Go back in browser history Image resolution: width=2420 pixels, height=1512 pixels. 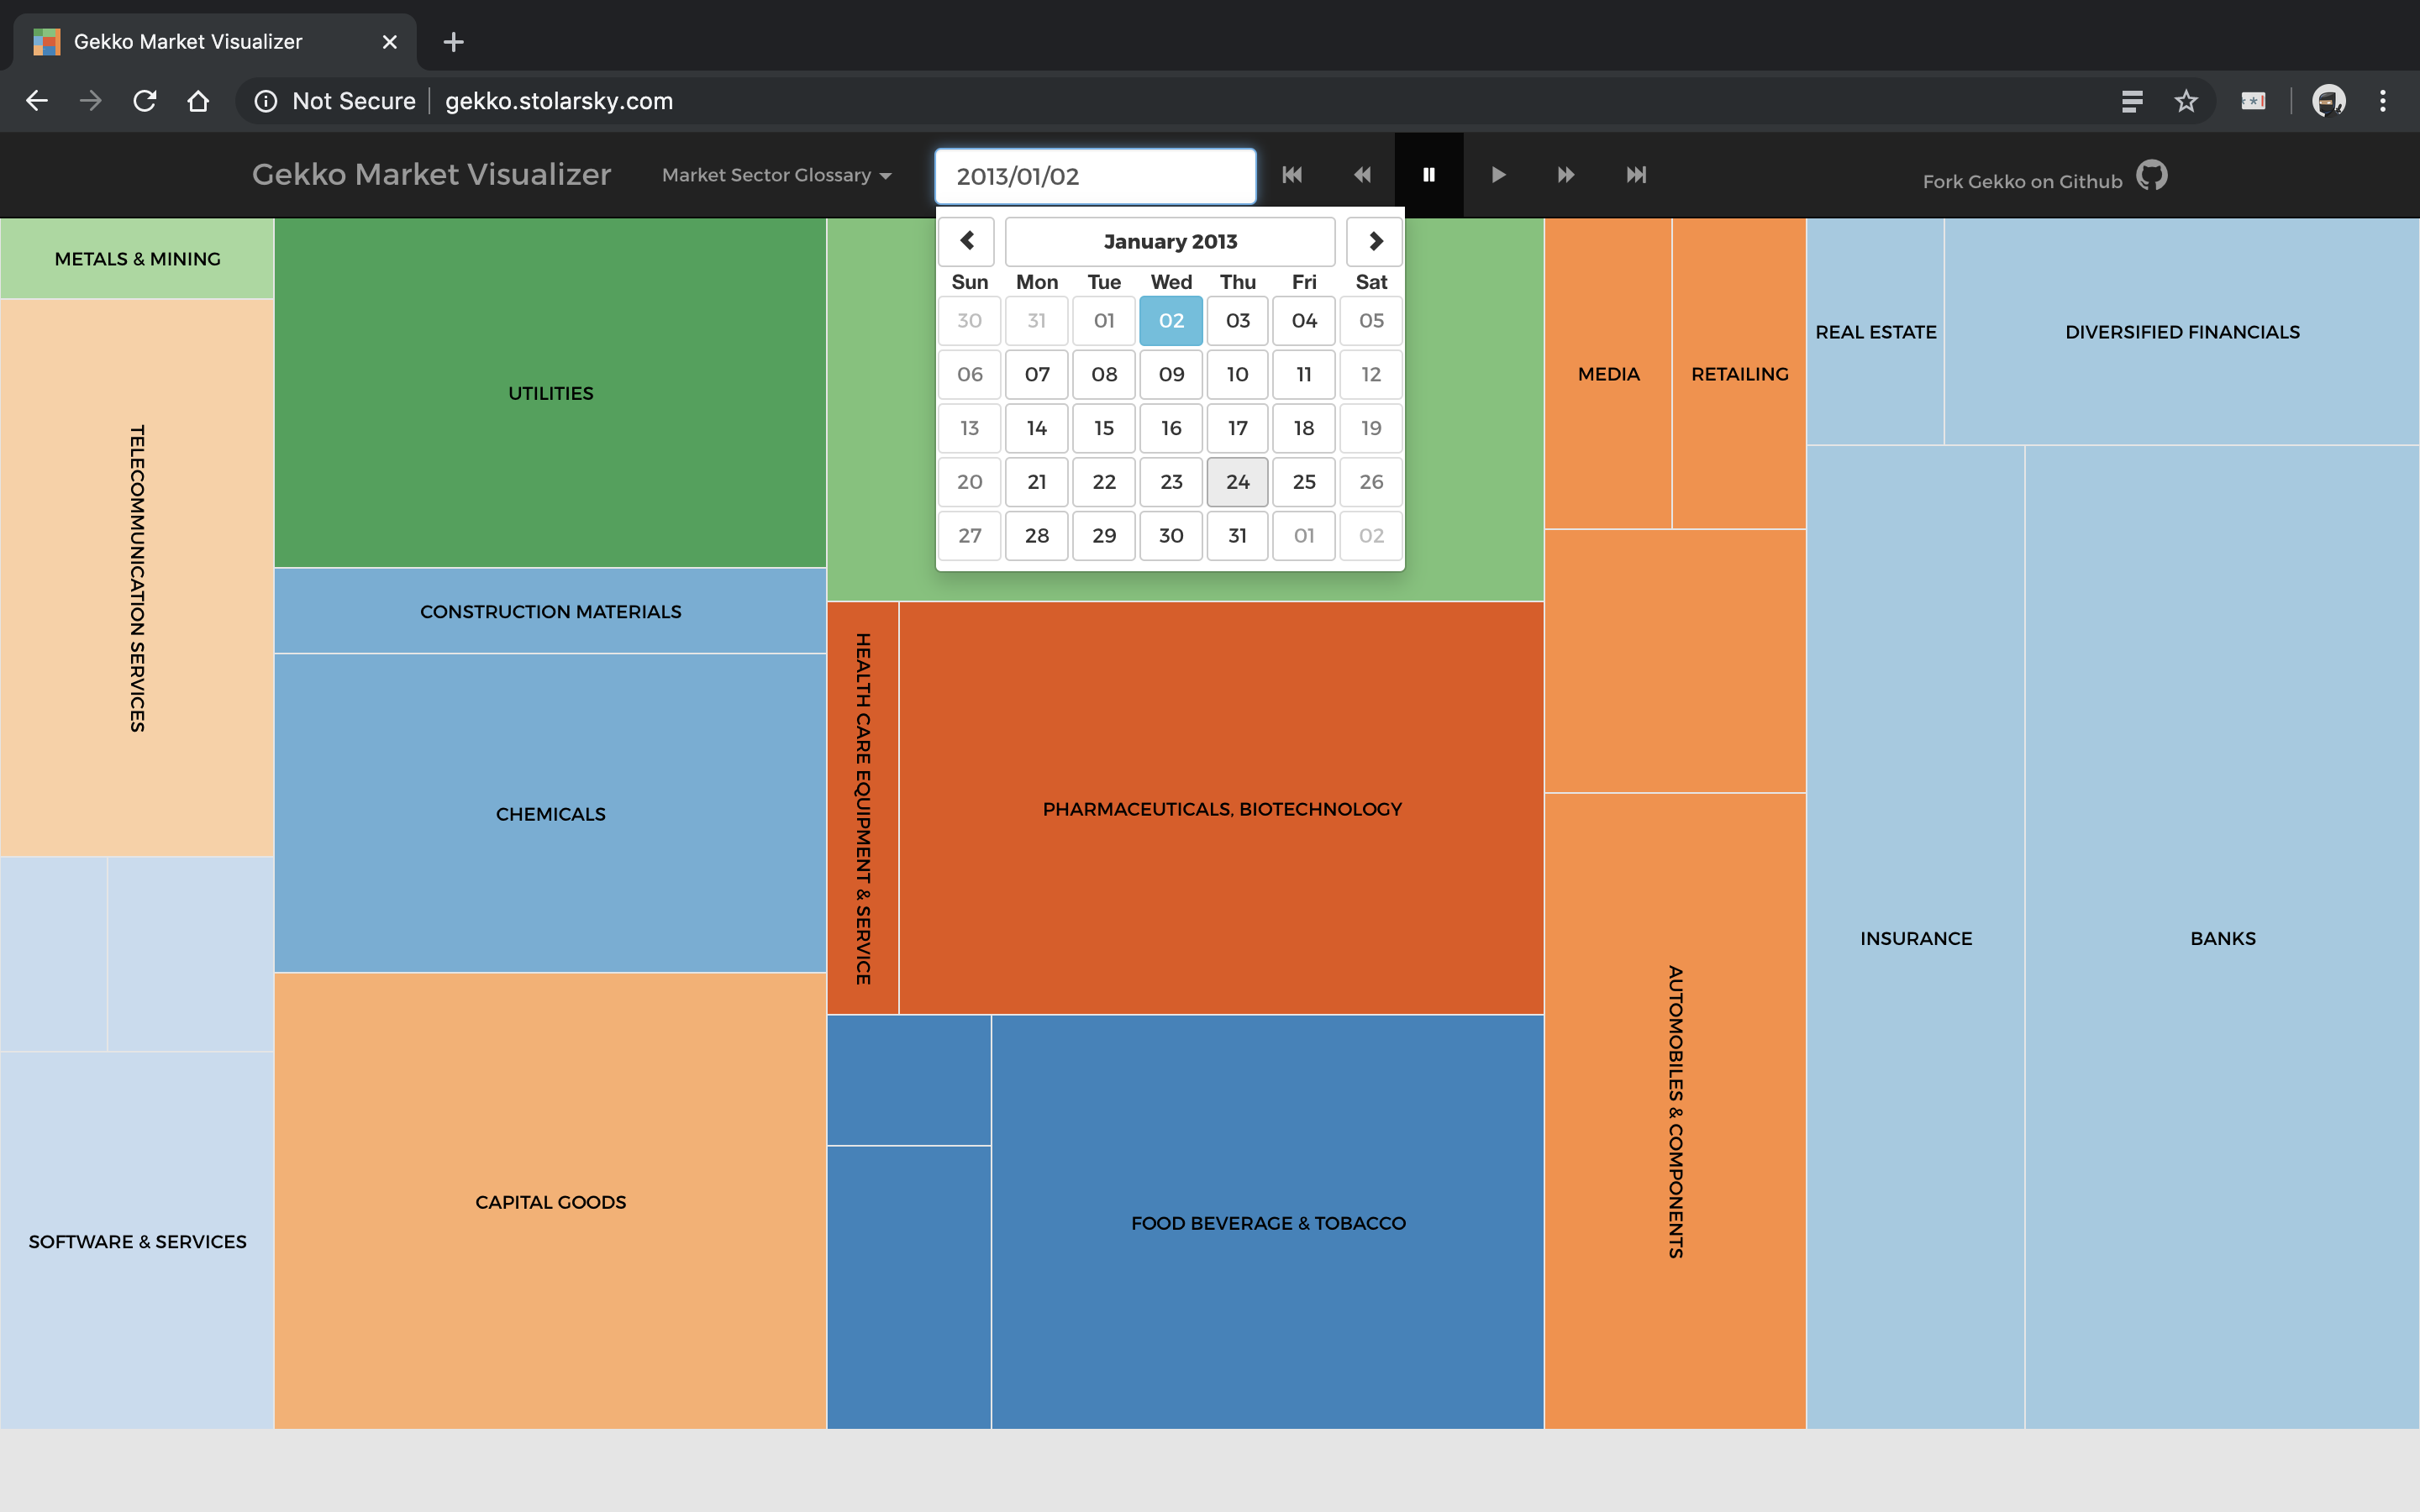tap(37, 101)
